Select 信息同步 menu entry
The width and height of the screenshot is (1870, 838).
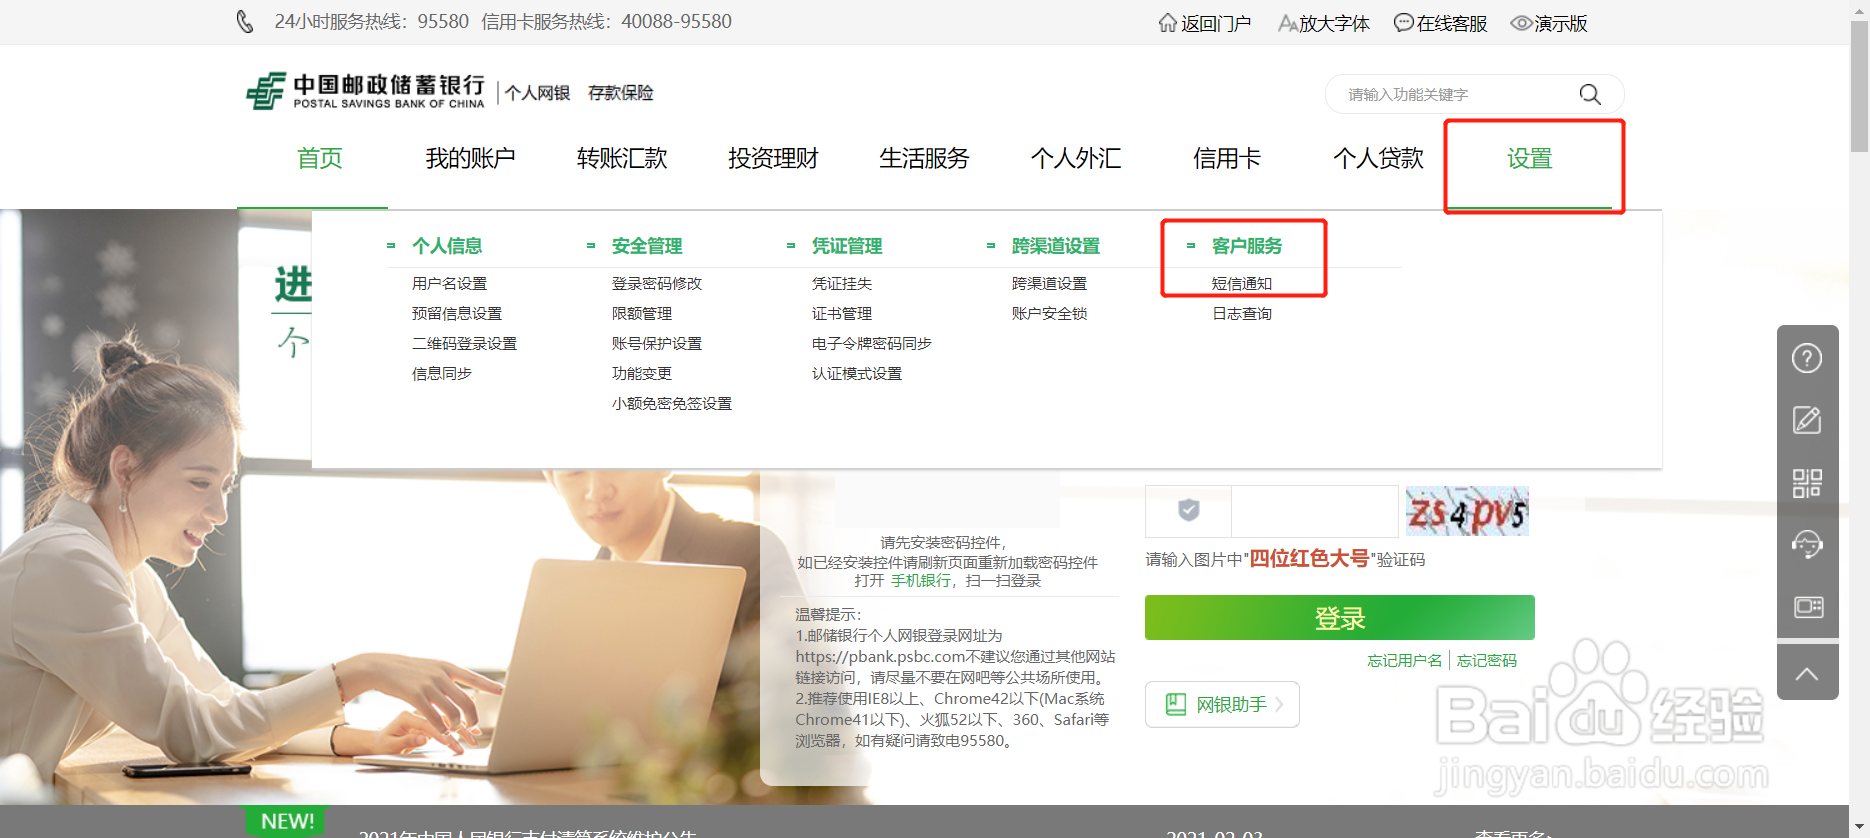(442, 374)
